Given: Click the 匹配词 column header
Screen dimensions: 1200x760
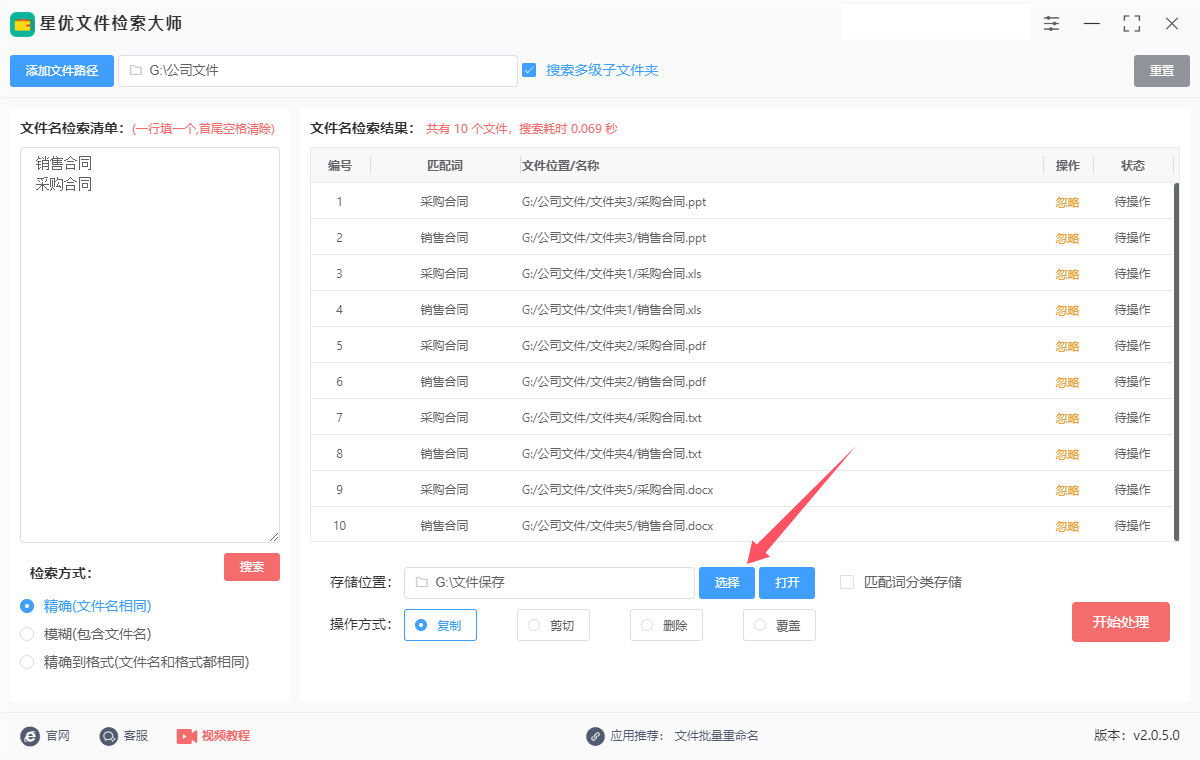Looking at the screenshot, I should coord(445,166).
